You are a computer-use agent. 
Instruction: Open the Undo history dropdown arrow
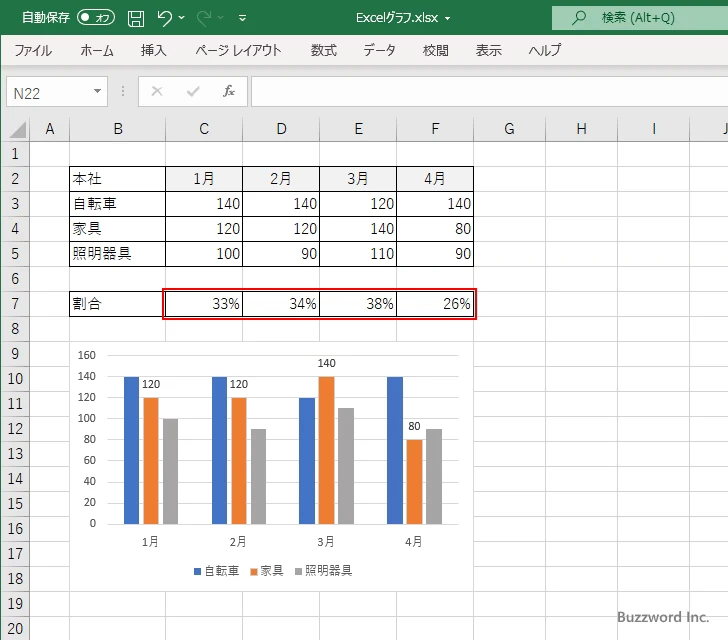tap(182, 18)
